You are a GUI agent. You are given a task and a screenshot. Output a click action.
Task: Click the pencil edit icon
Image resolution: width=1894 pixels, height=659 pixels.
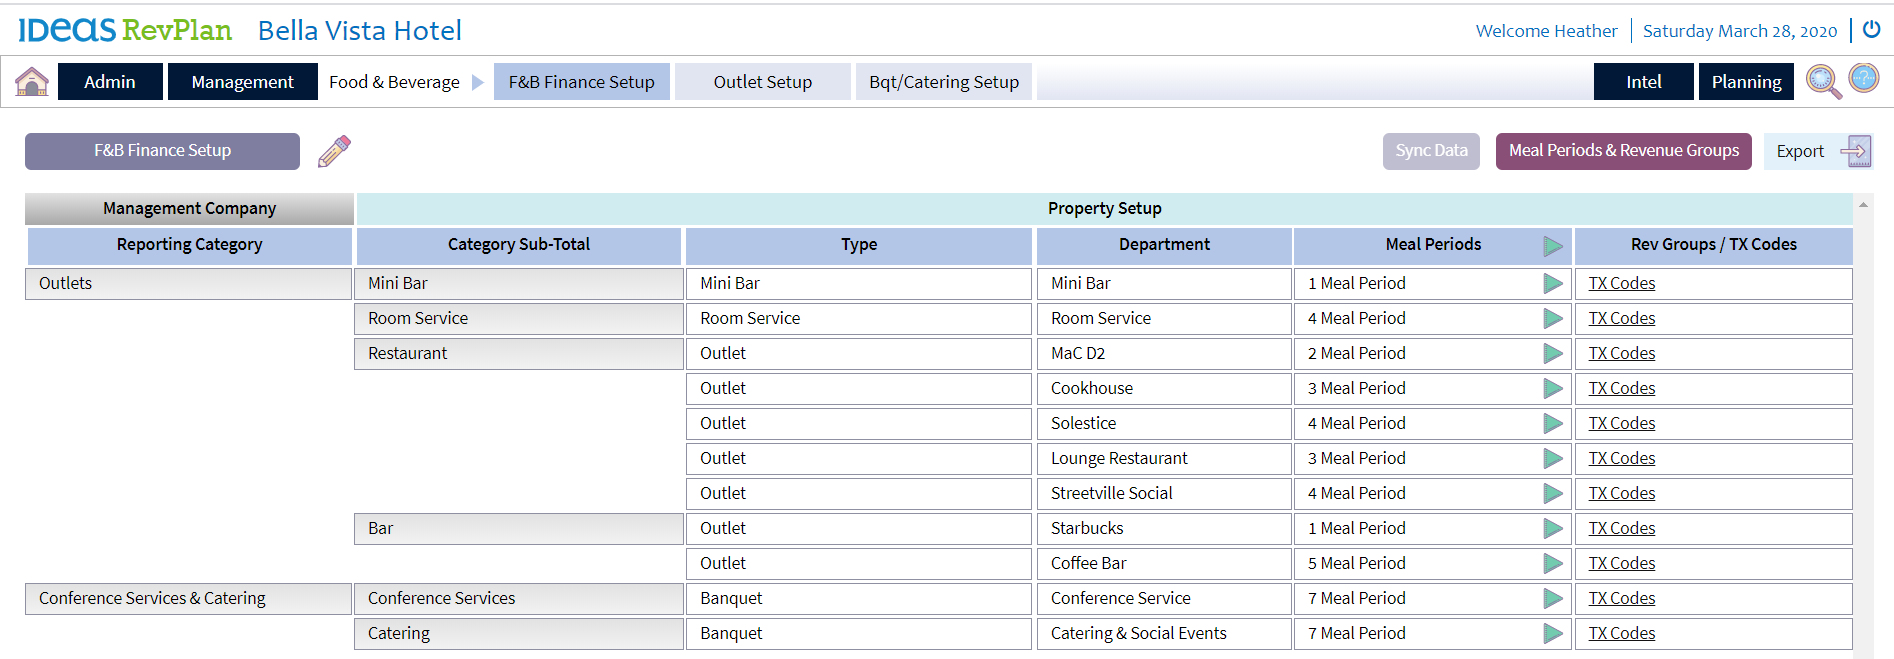click(x=334, y=151)
